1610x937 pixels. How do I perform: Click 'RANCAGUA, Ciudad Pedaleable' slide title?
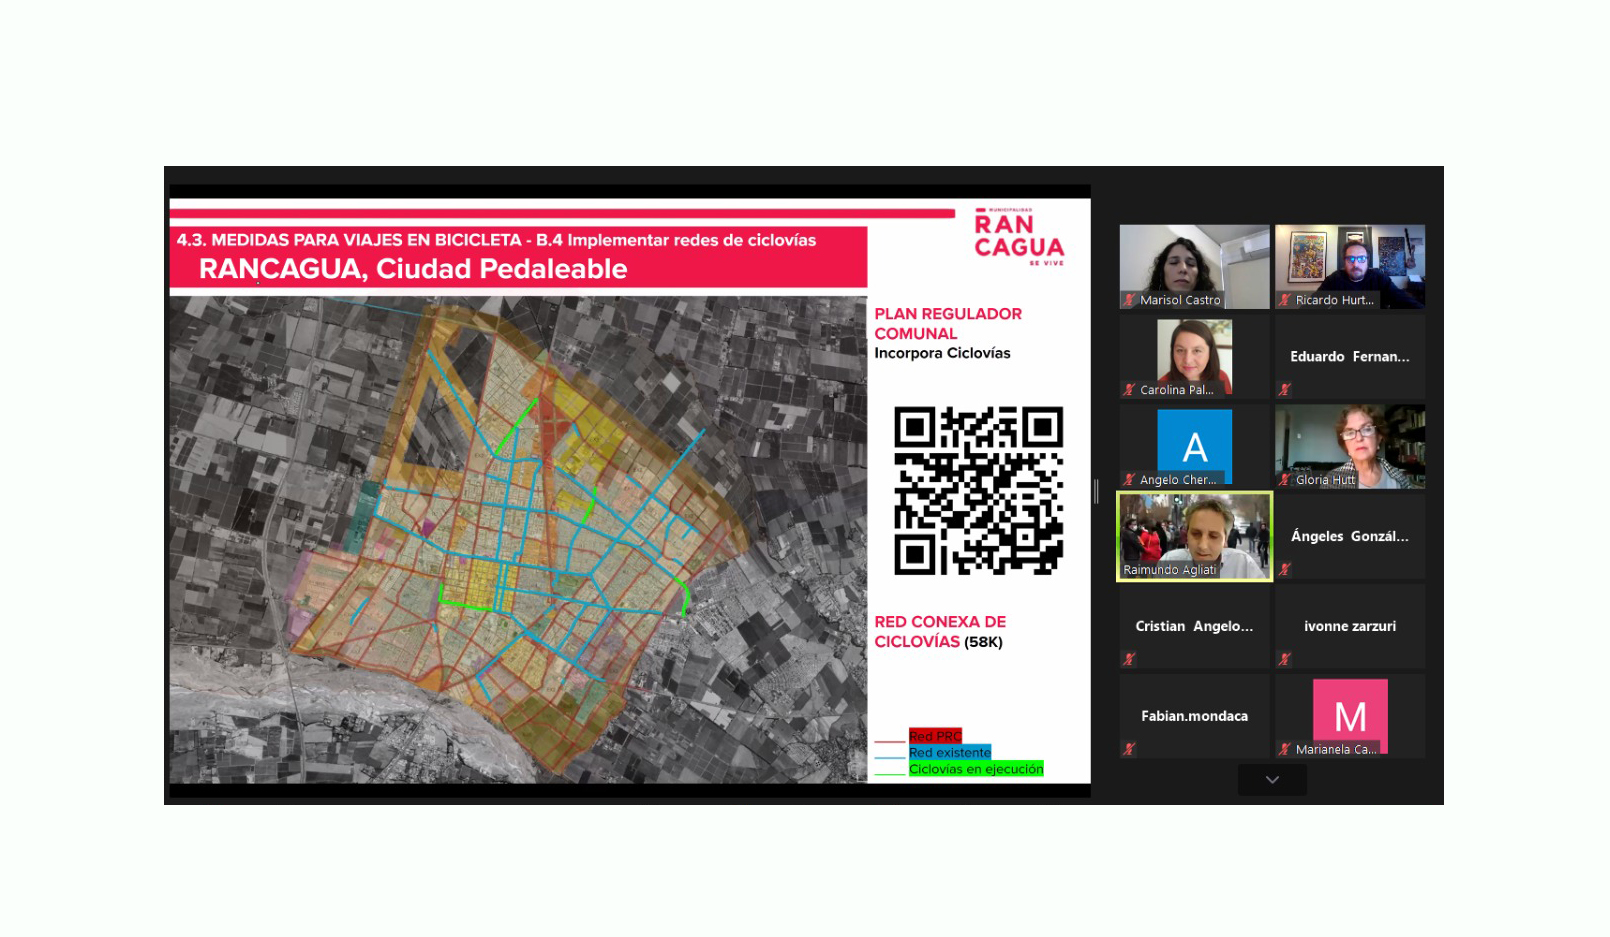pos(413,269)
